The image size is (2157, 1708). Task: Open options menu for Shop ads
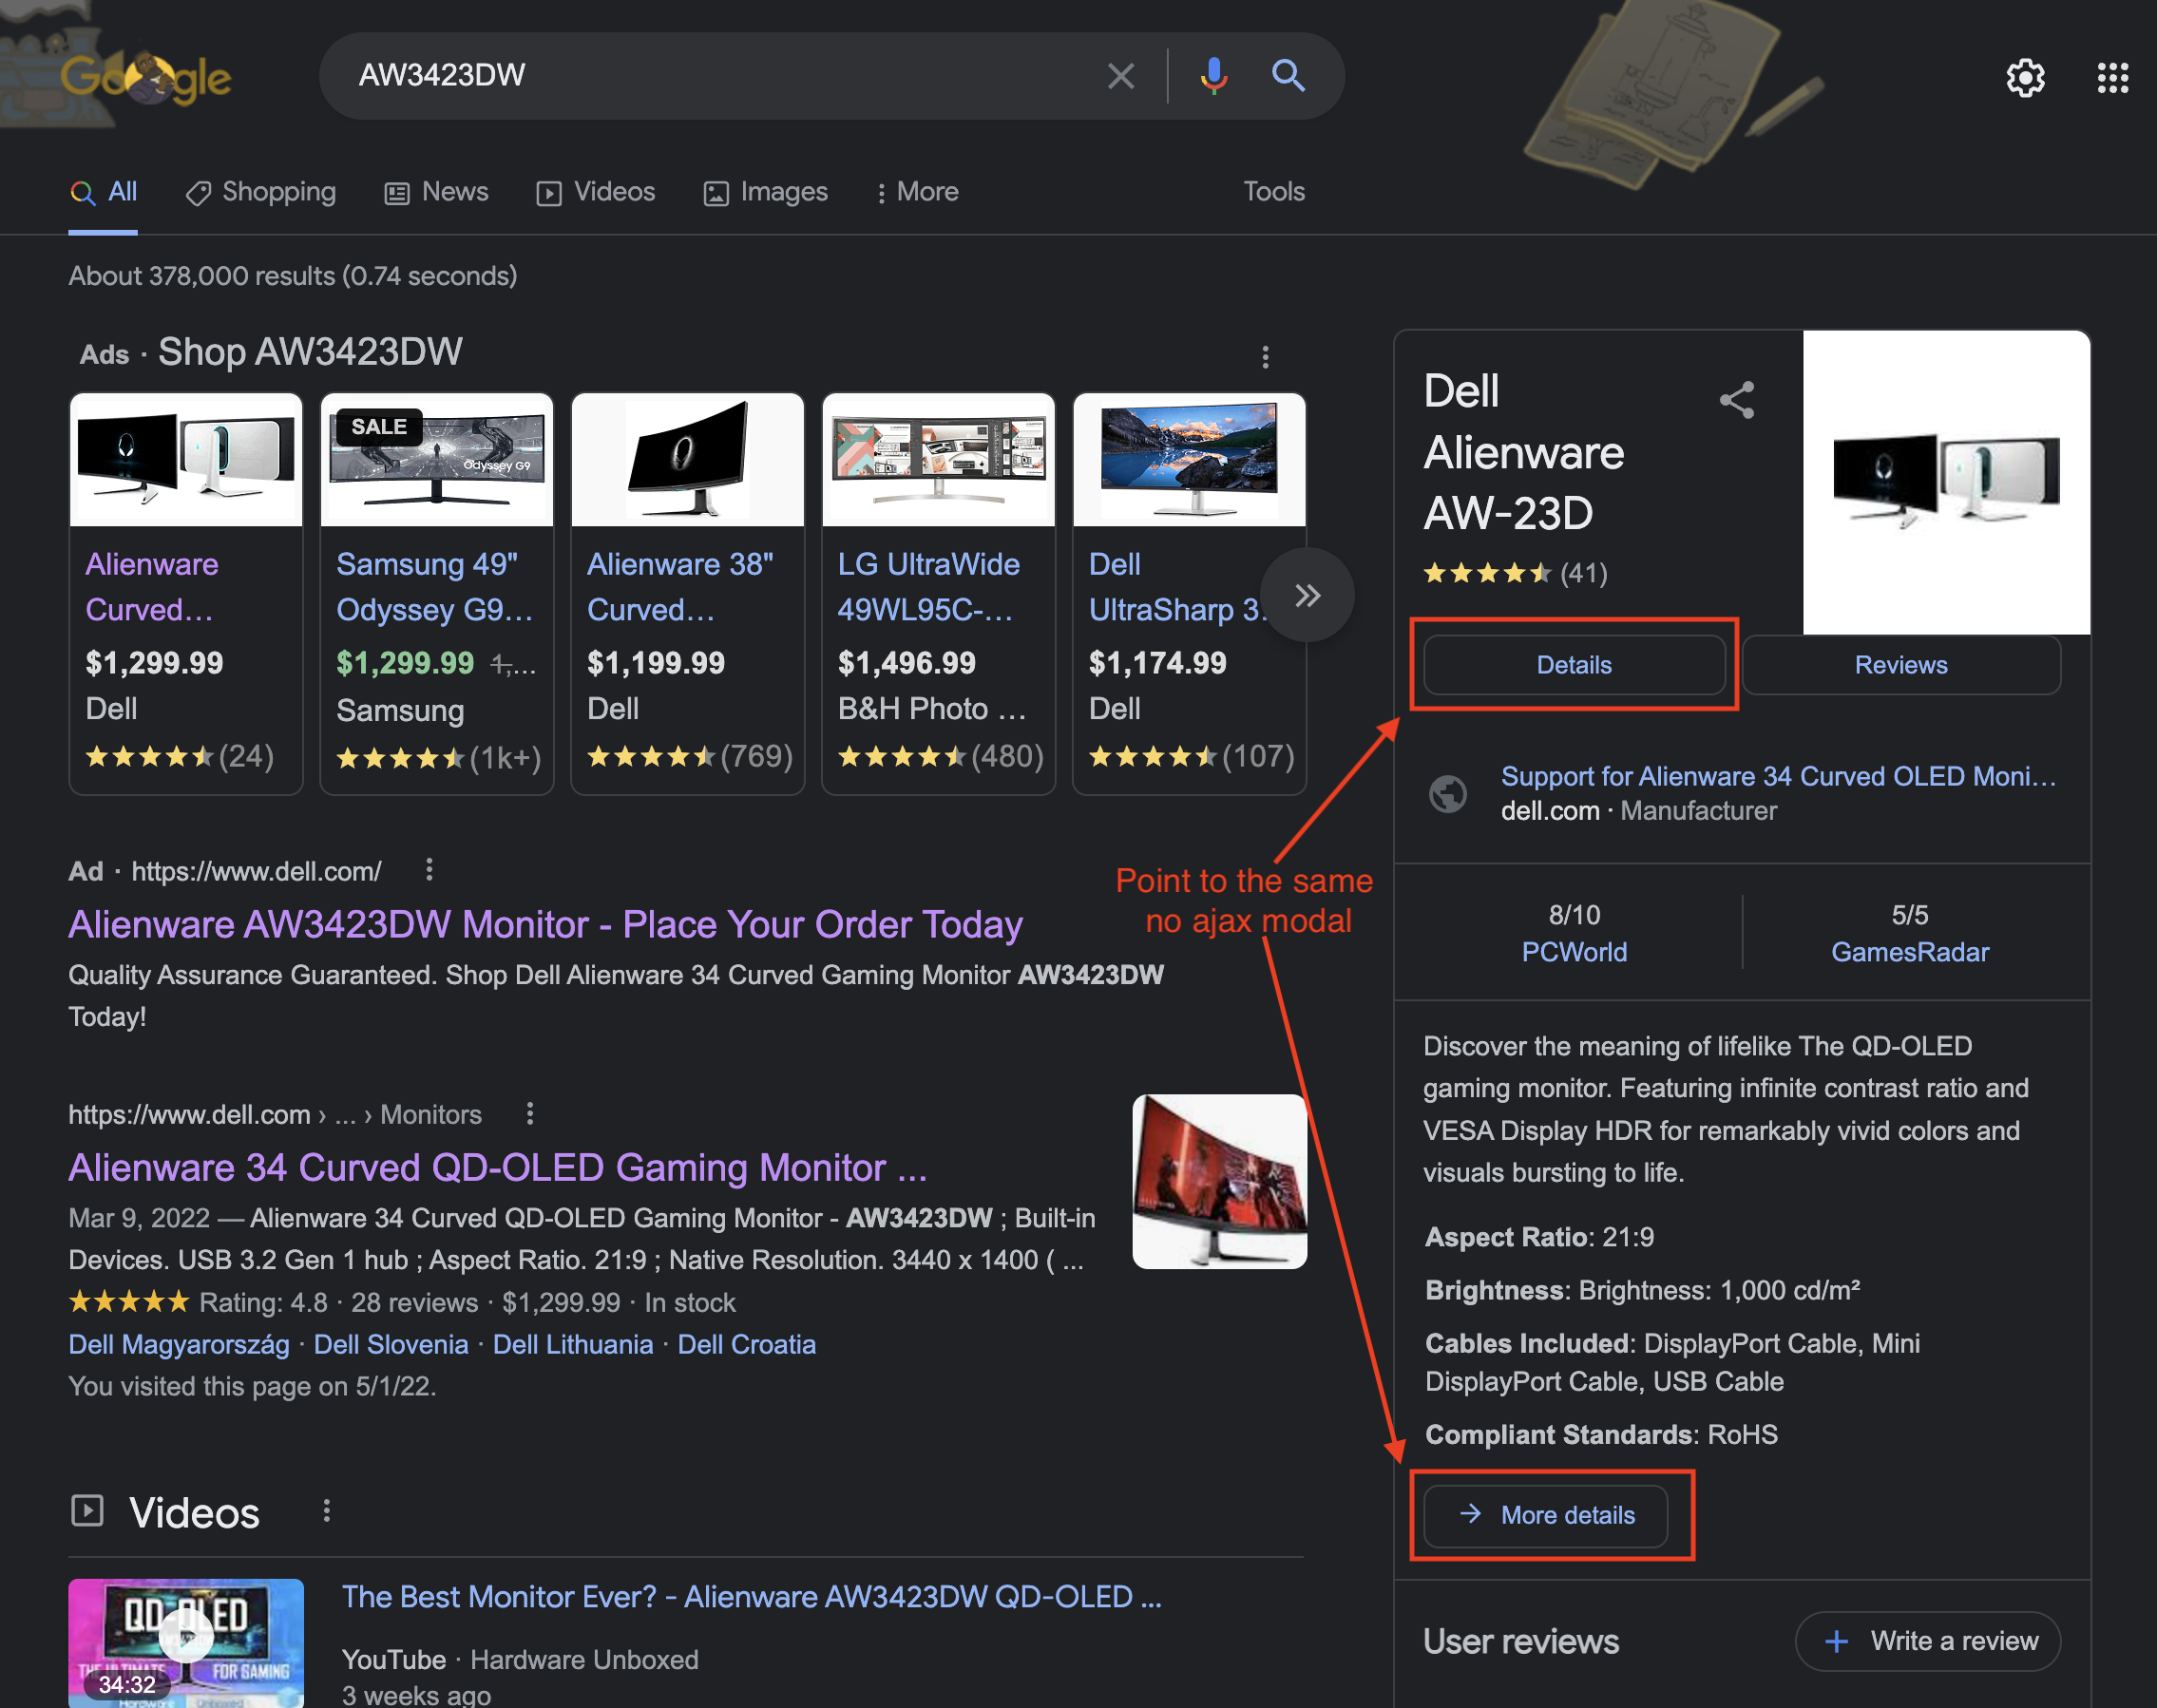[x=1265, y=357]
